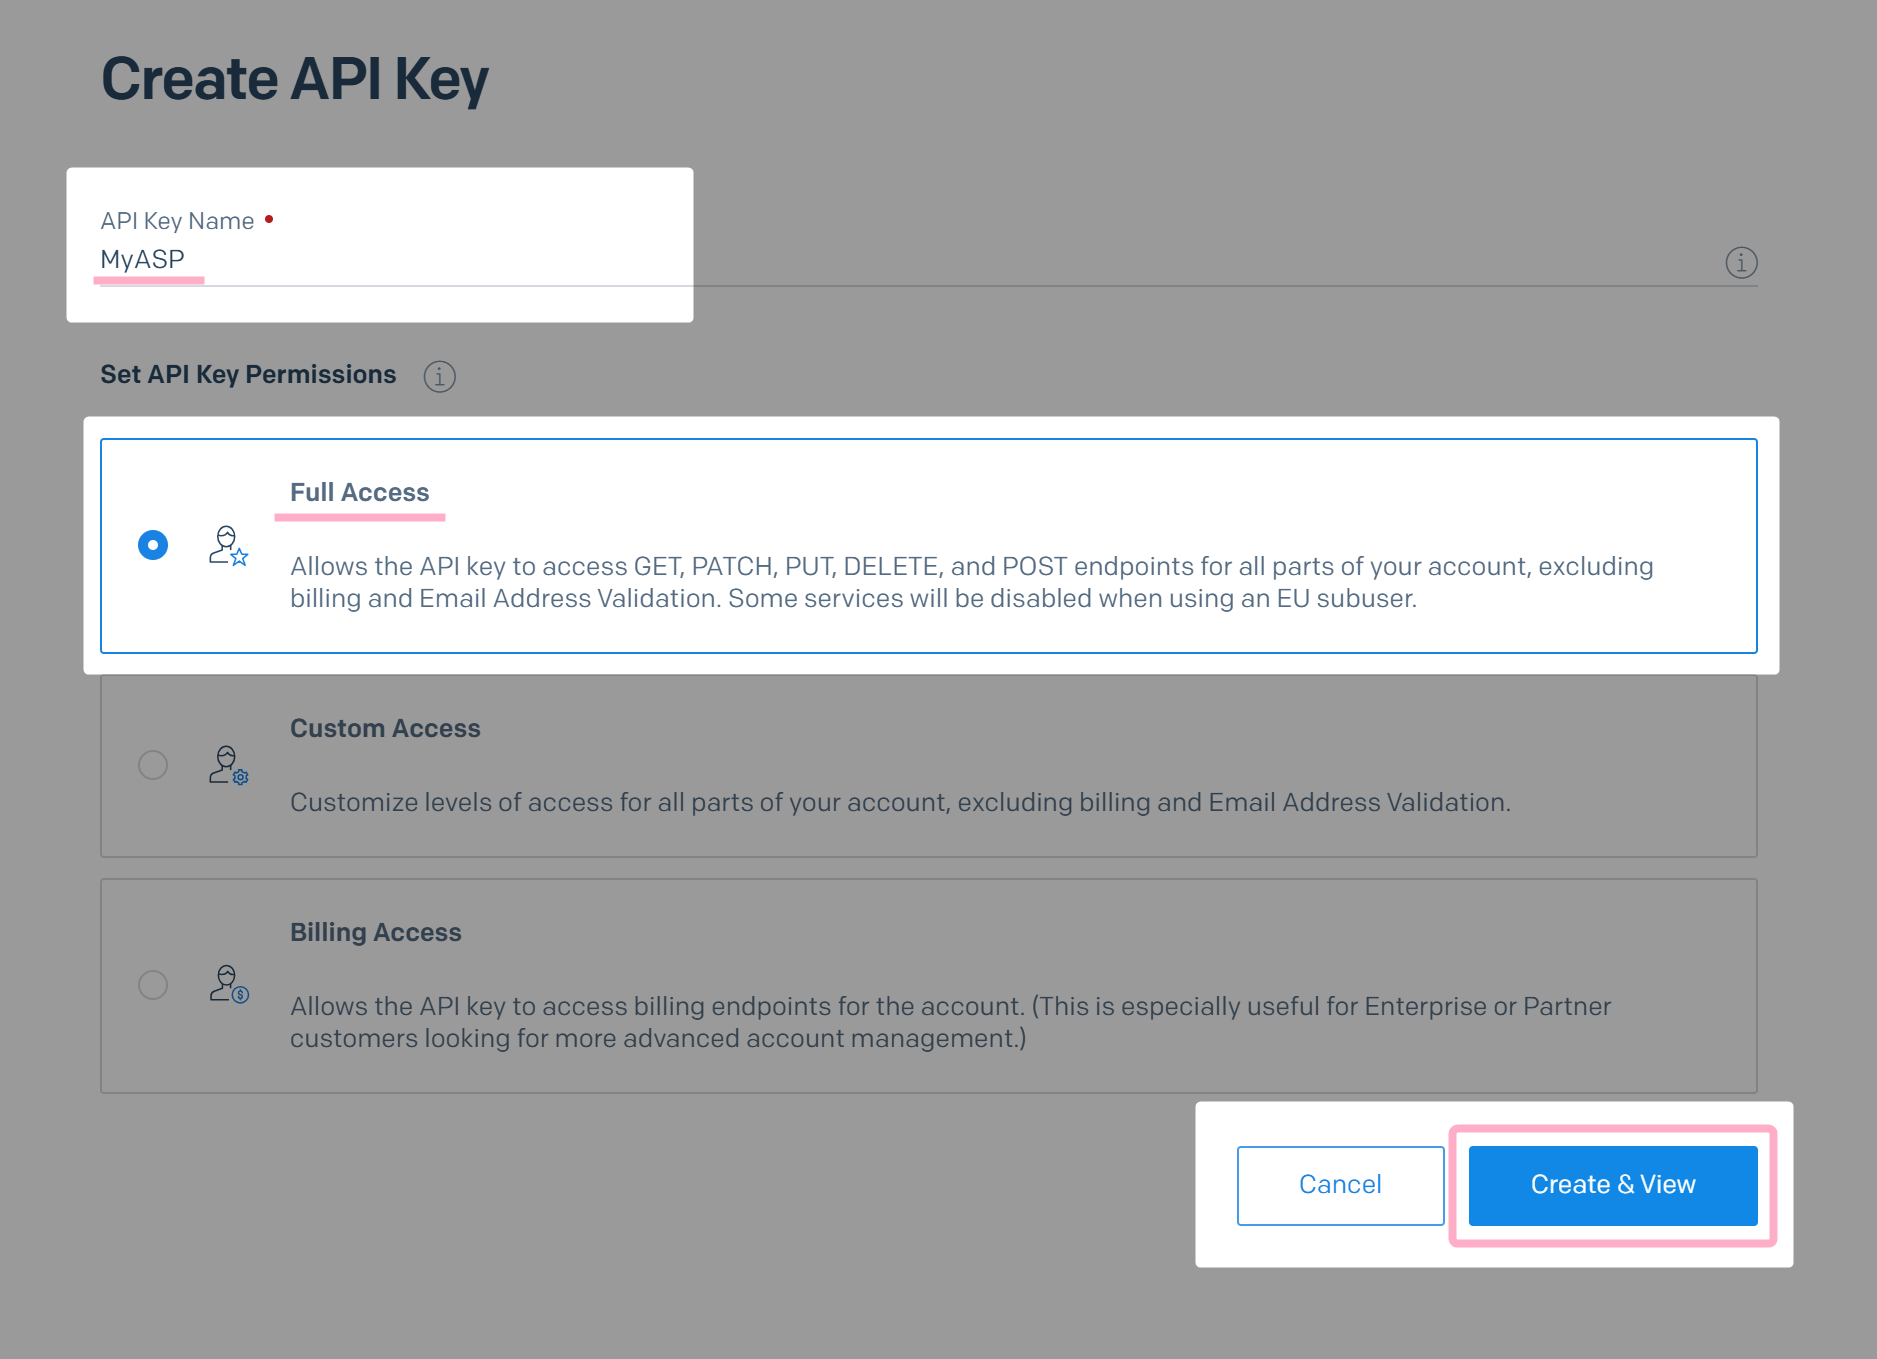Click the API Key Name label
The image size is (1877, 1359).
coord(177,221)
